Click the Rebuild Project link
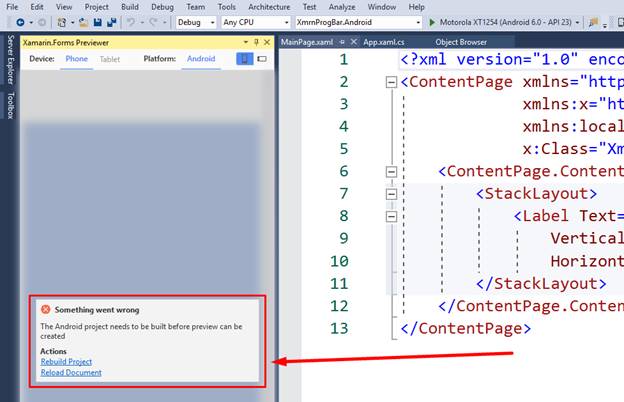This screenshot has height=402, width=624. point(66,361)
